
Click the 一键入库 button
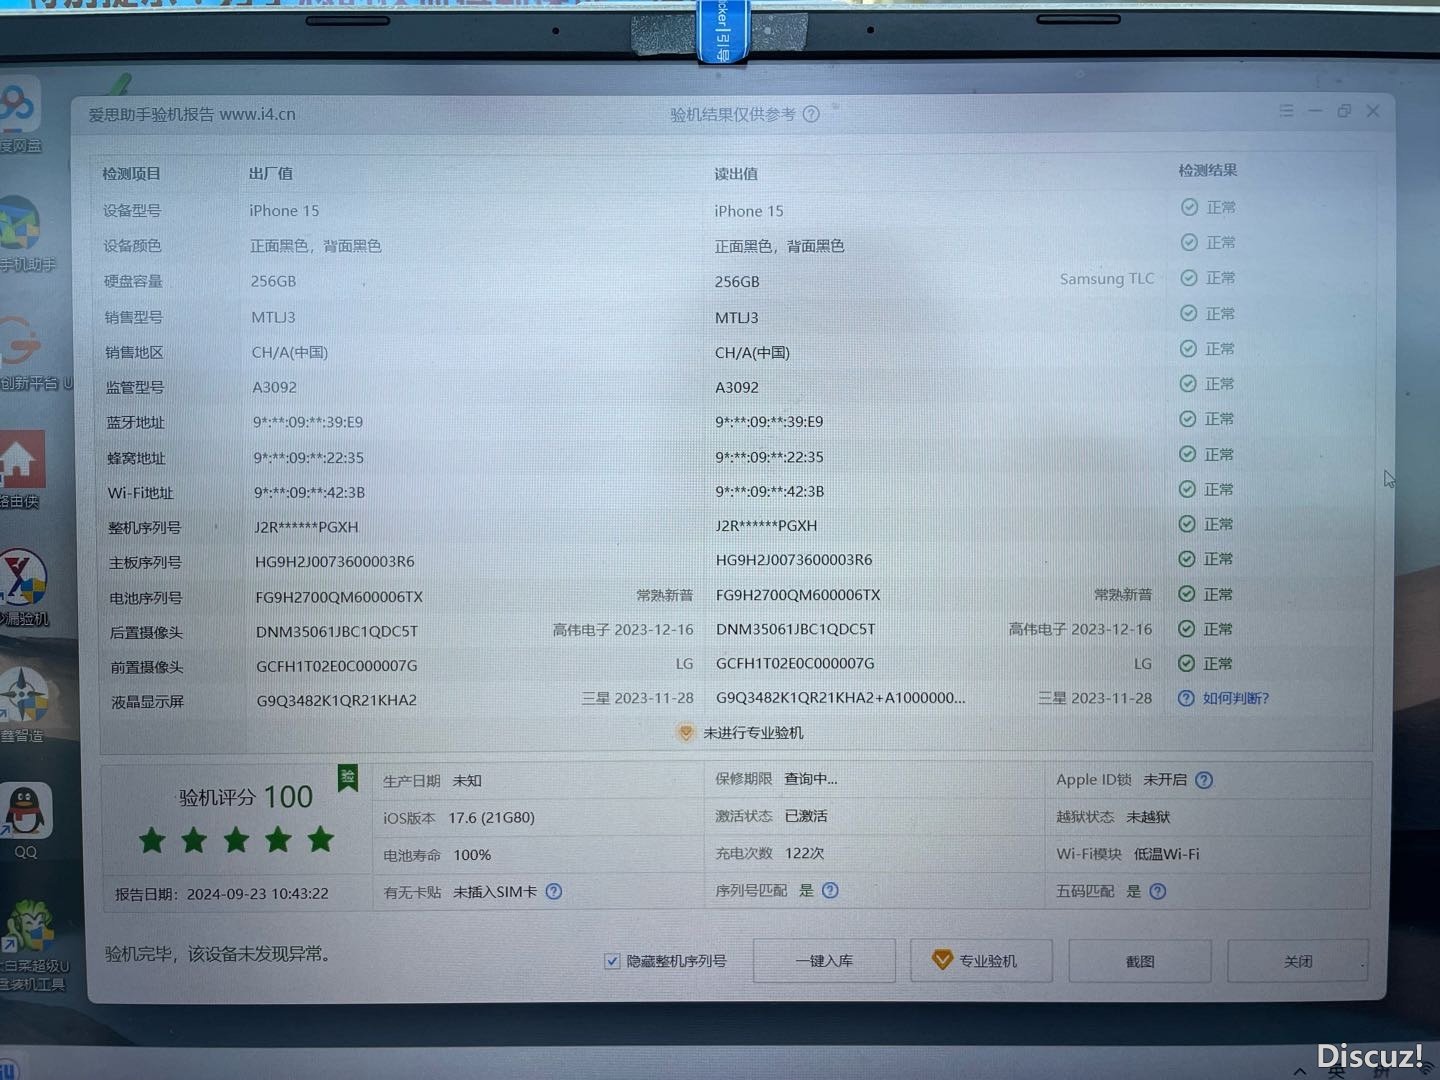pyautogui.click(x=824, y=961)
